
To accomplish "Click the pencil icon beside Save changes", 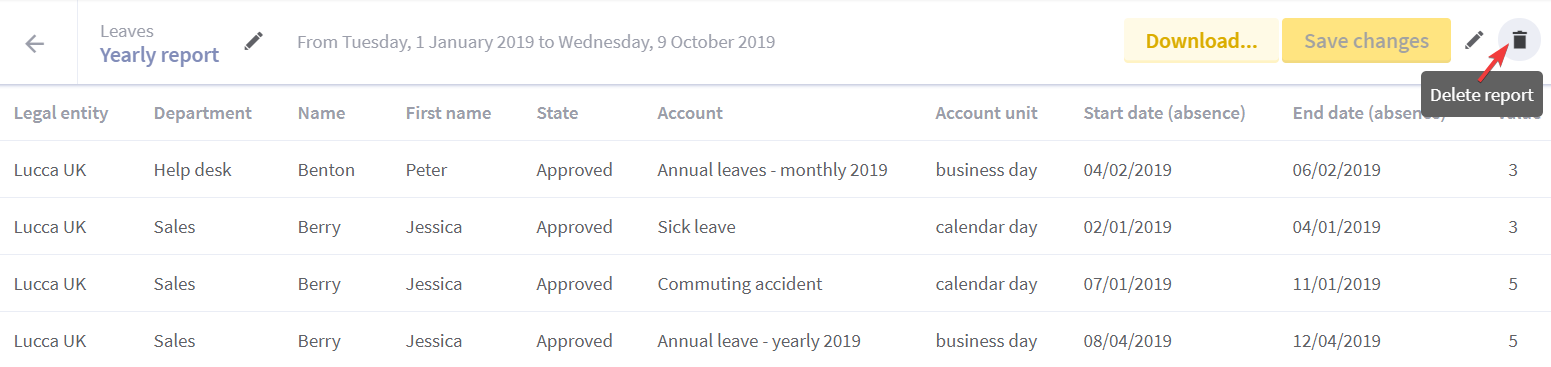I will point(1474,40).
